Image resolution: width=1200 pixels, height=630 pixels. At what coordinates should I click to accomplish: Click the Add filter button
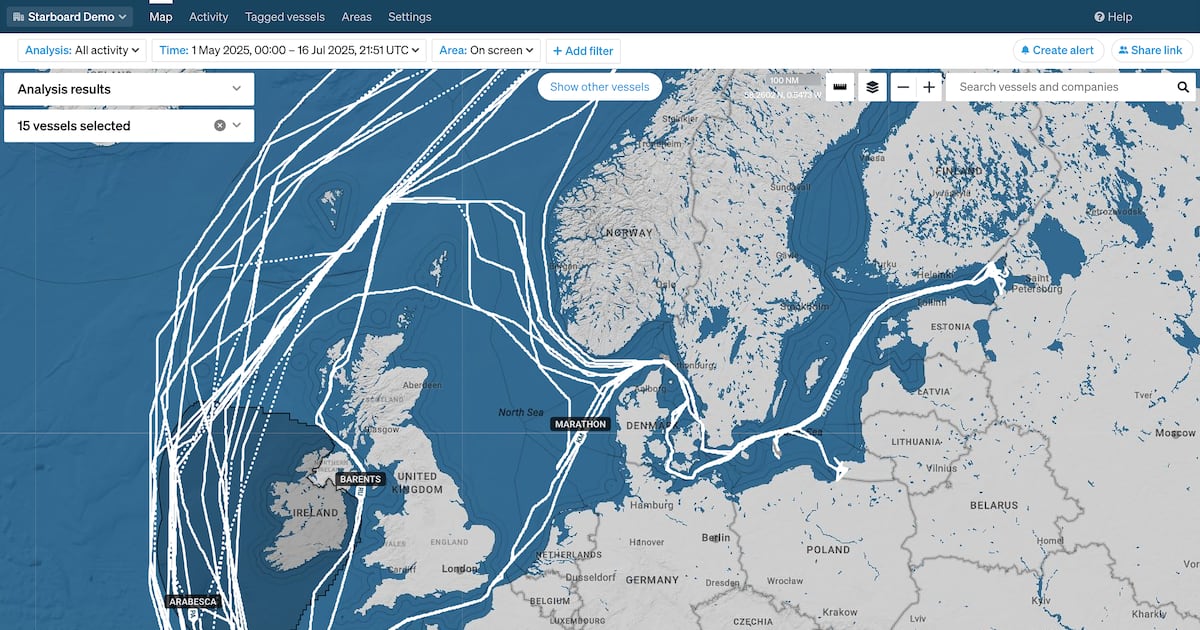[x=583, y=51]
